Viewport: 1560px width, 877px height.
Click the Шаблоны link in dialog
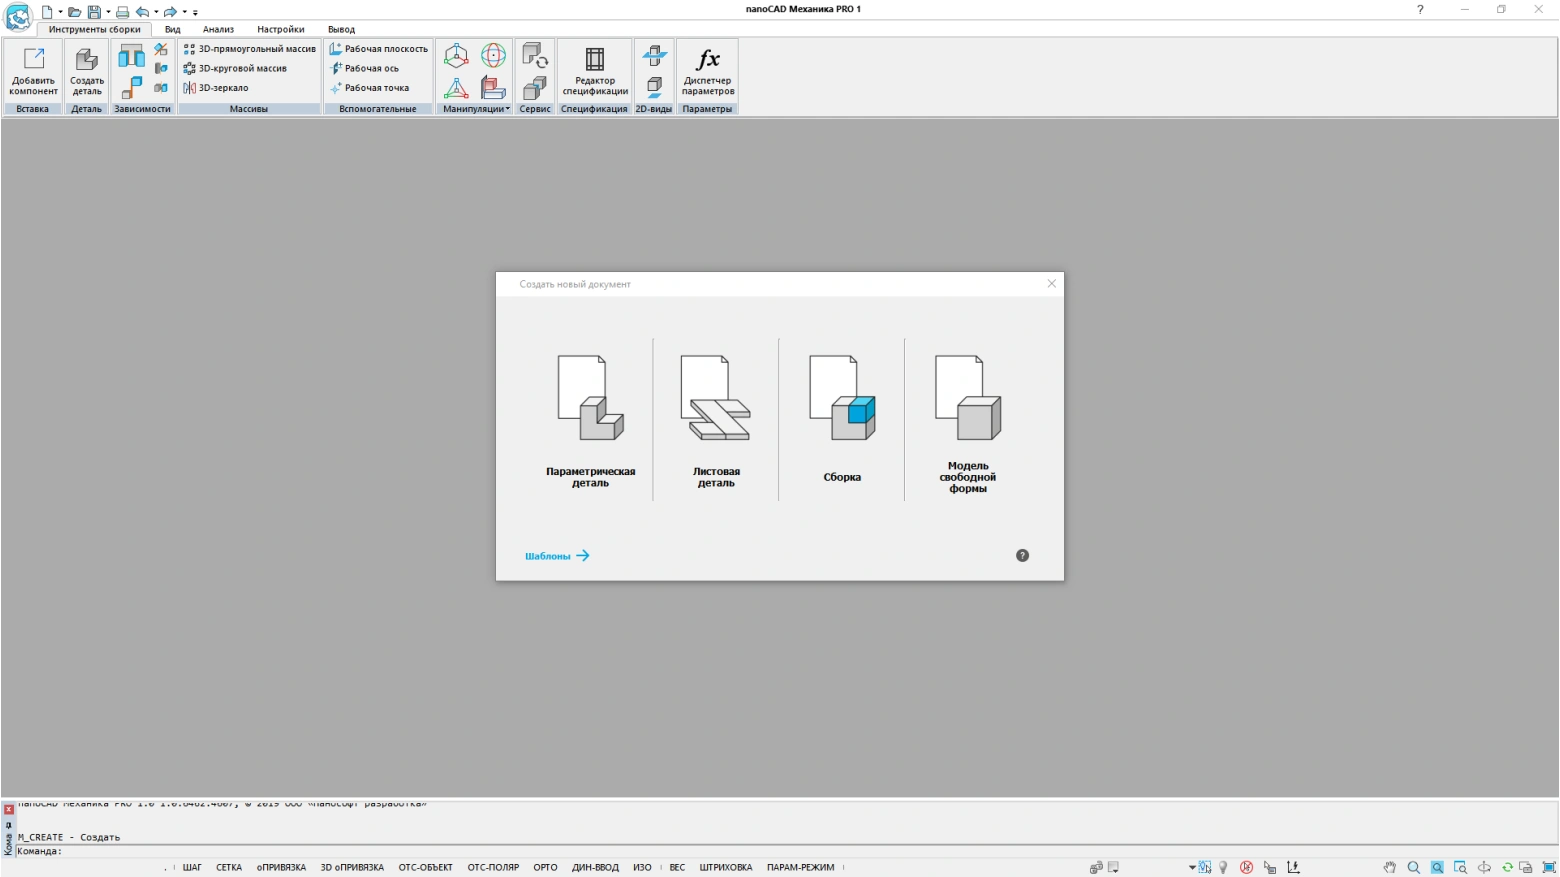tap(556, 556)
